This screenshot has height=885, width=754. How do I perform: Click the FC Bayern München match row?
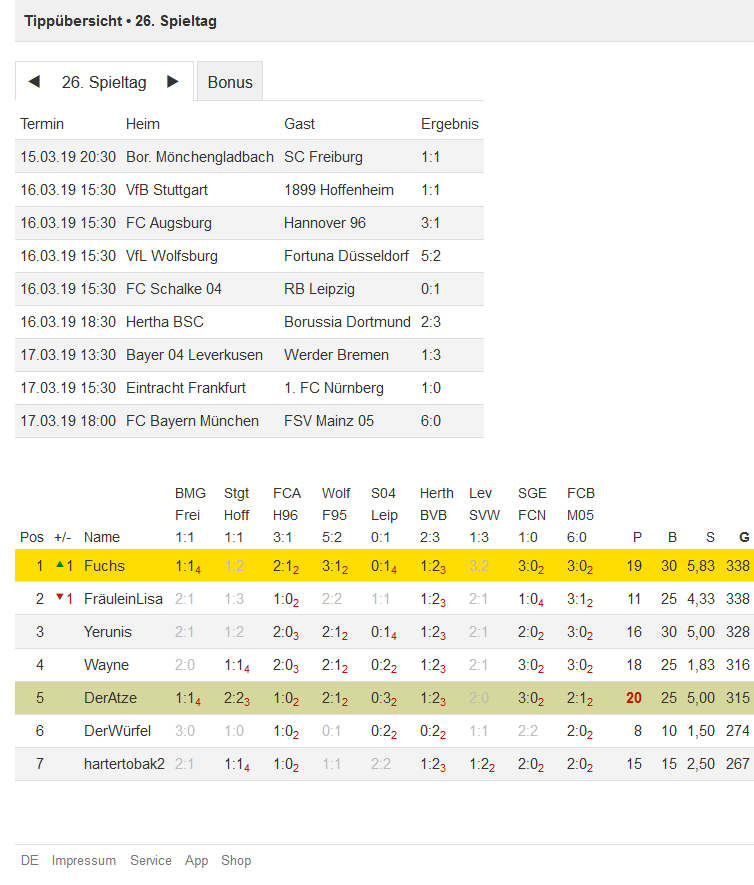pos(249,420)
